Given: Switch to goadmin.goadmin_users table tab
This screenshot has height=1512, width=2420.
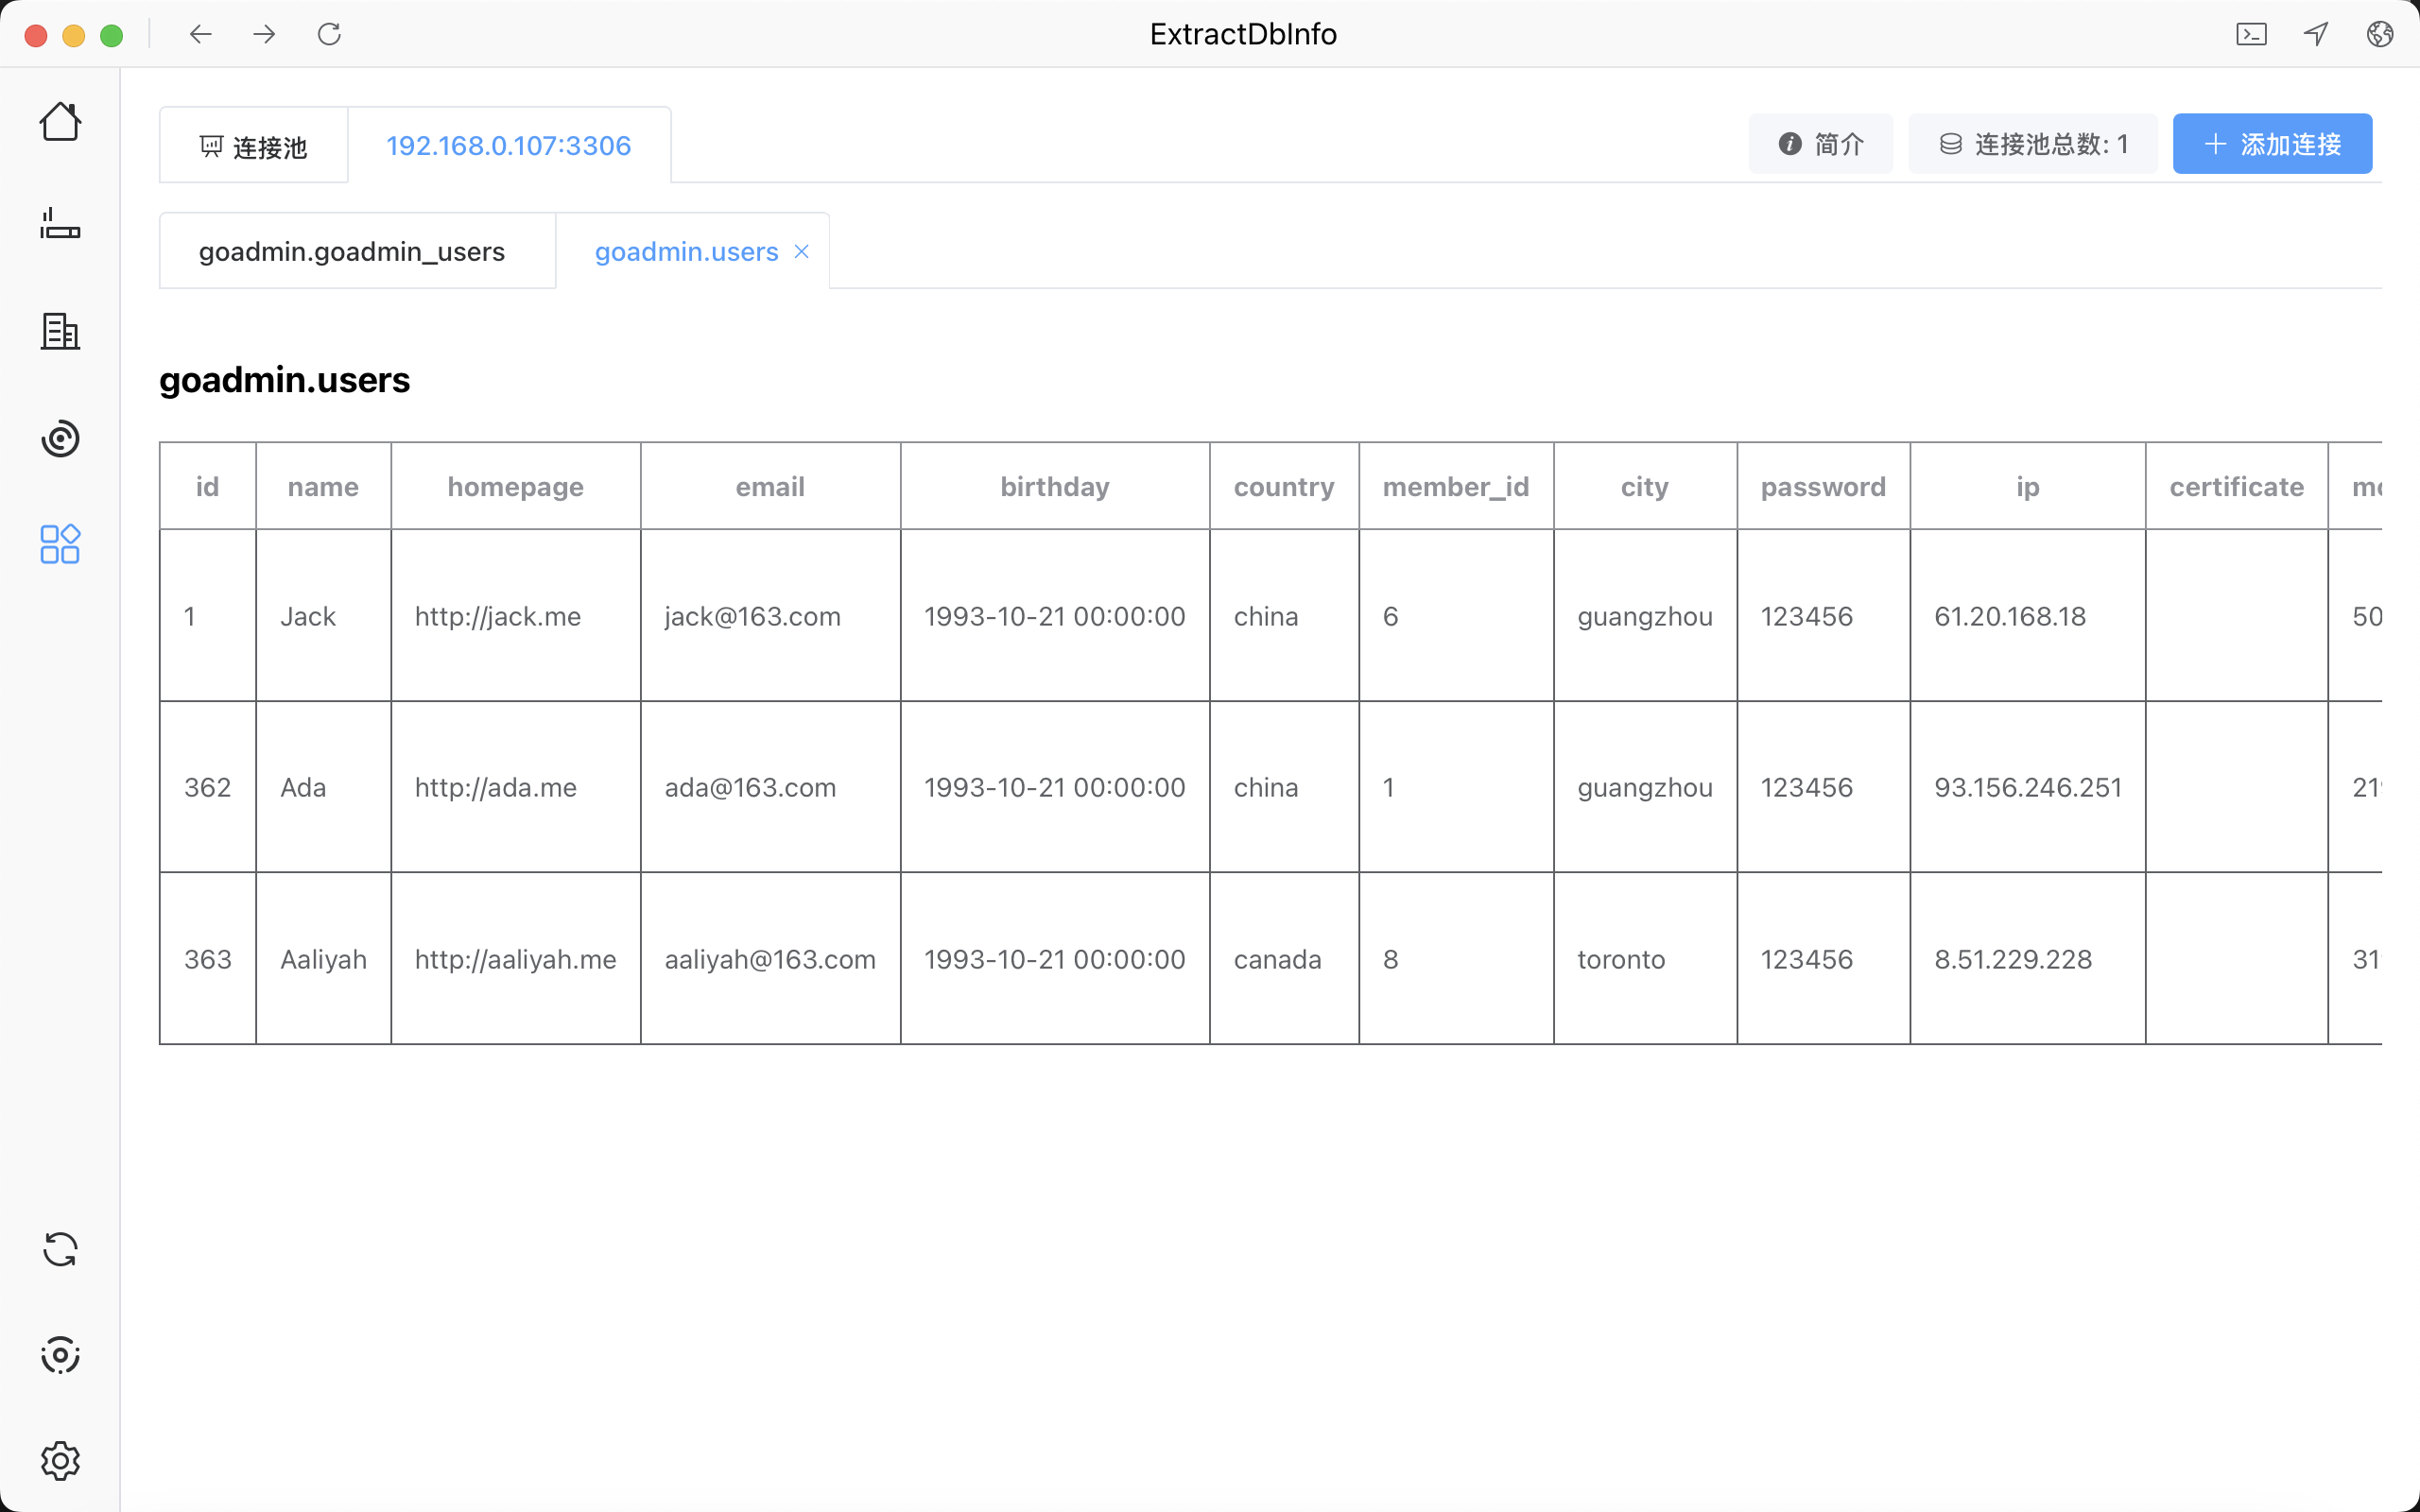Looking at the screenshot, I should pos(352,252).
